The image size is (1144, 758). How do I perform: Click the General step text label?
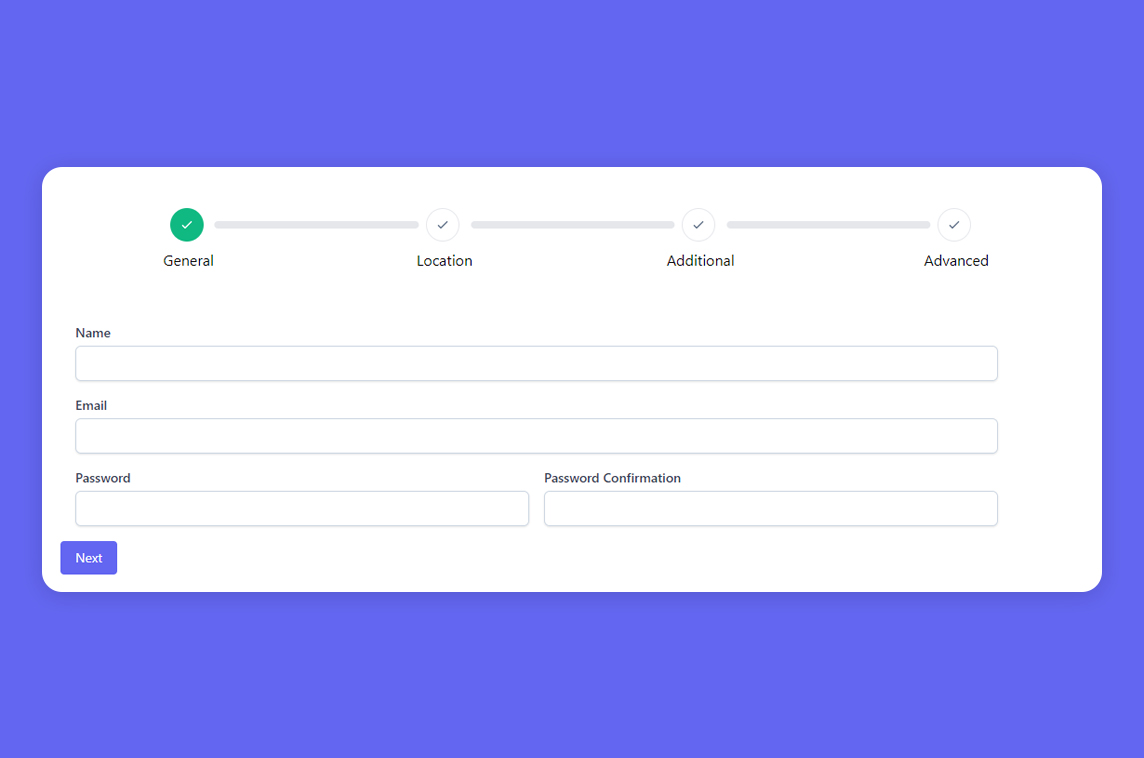point(188,261)
